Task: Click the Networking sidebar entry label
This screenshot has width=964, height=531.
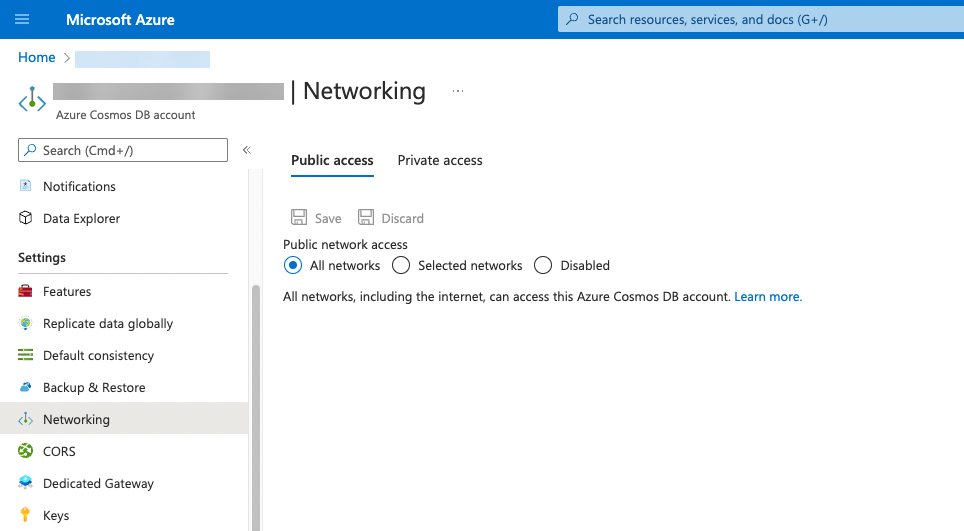Action: click(x=76, y=419)
